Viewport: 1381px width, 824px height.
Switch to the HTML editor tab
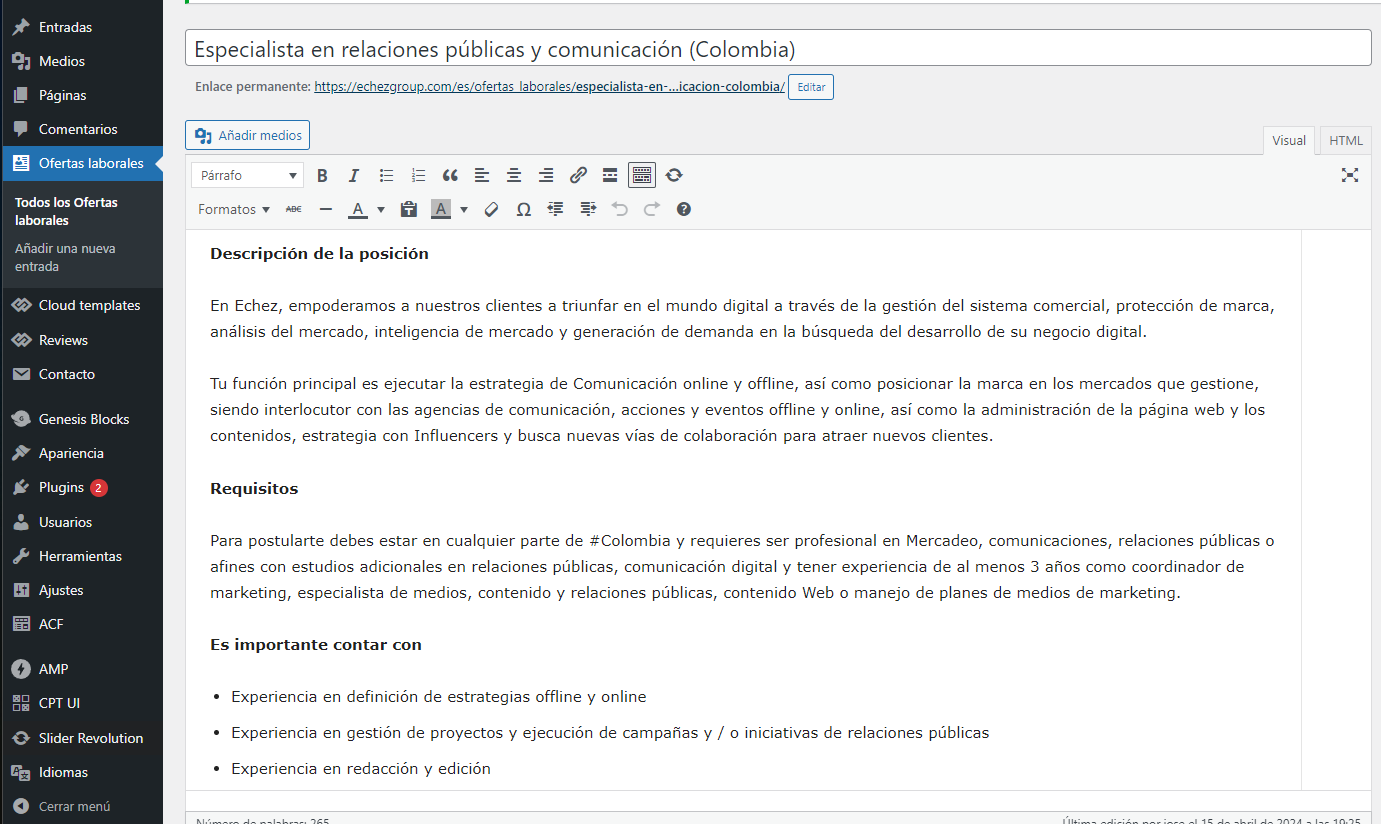1346,141
